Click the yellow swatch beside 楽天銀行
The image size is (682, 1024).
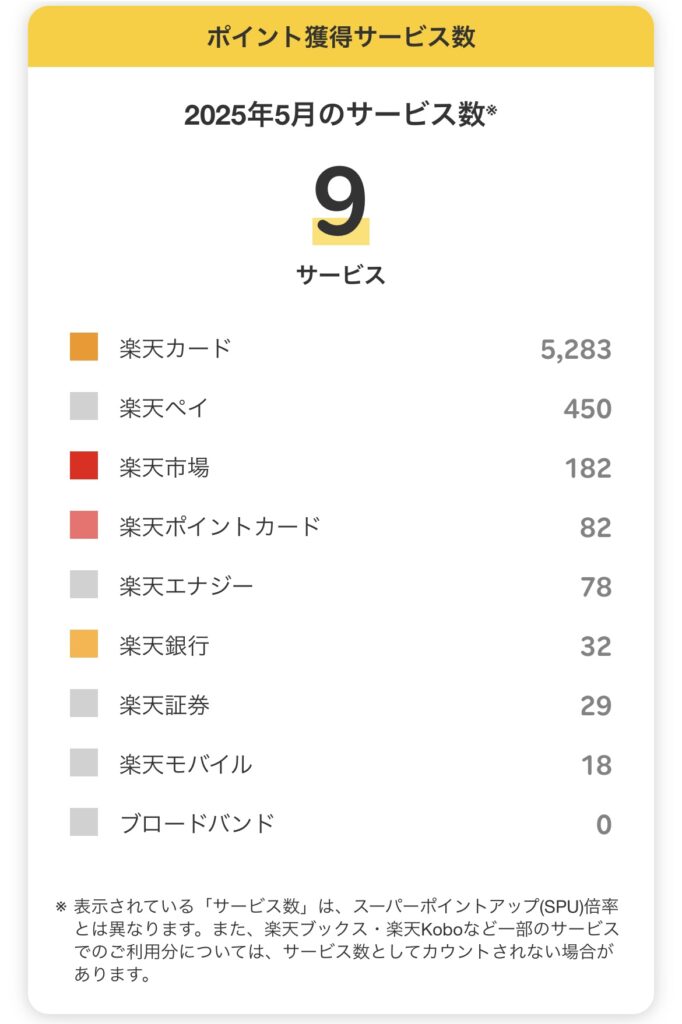[84, 644]
